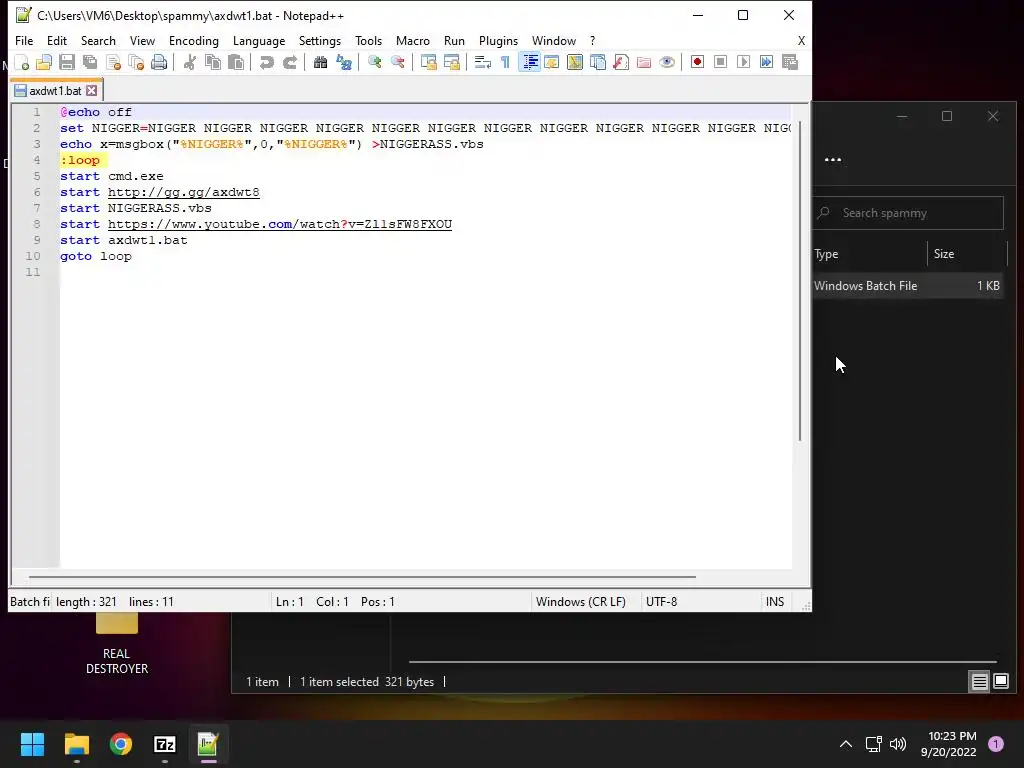
Task: Switch Explorer to the details view icon
Action: (980, 682)
